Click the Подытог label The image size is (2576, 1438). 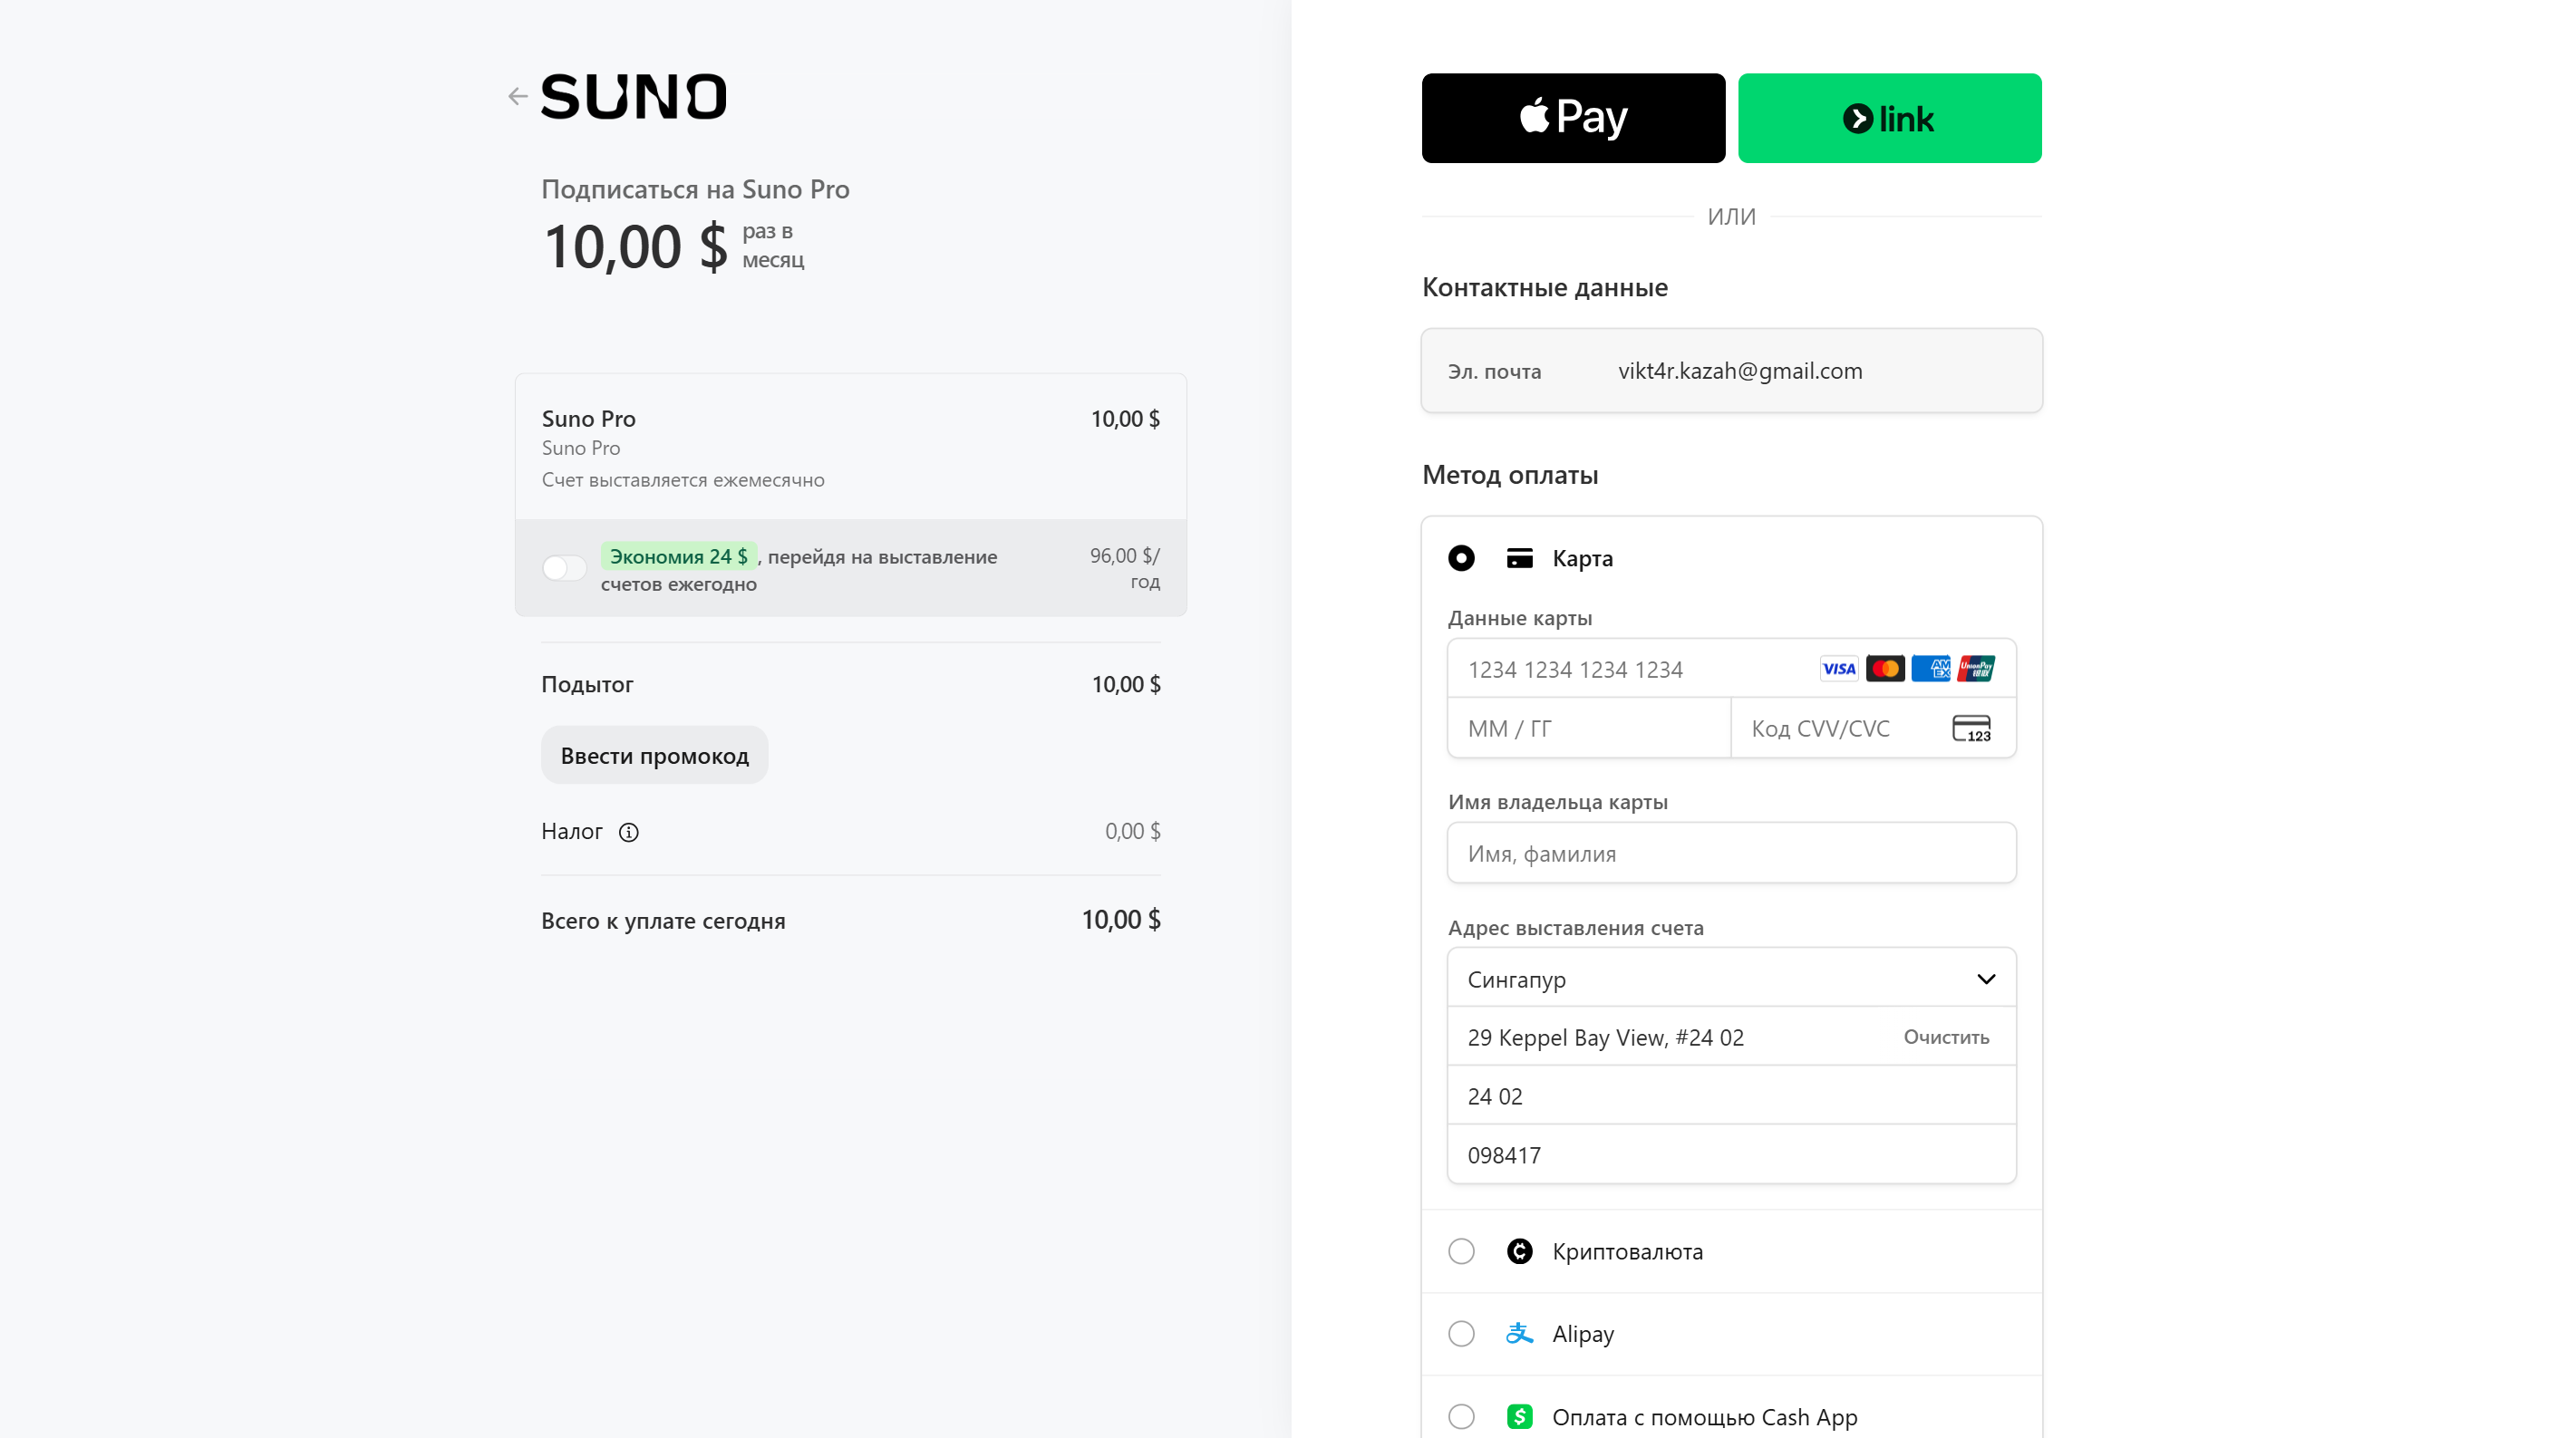587,684
